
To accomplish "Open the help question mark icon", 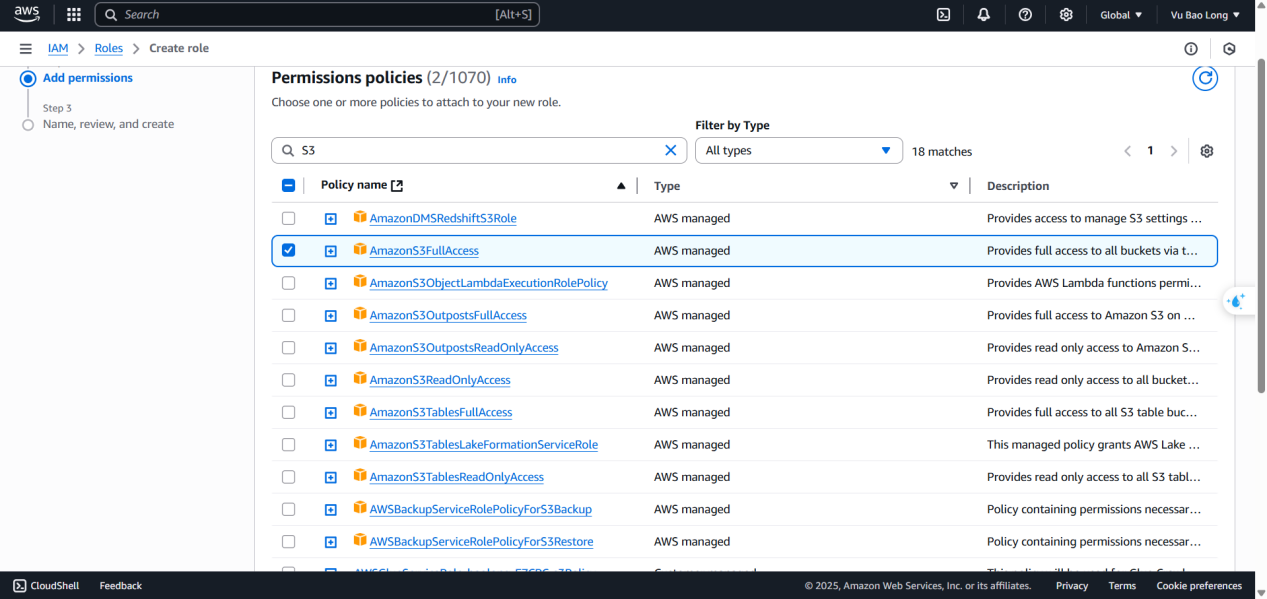I will coord(1025,15).
